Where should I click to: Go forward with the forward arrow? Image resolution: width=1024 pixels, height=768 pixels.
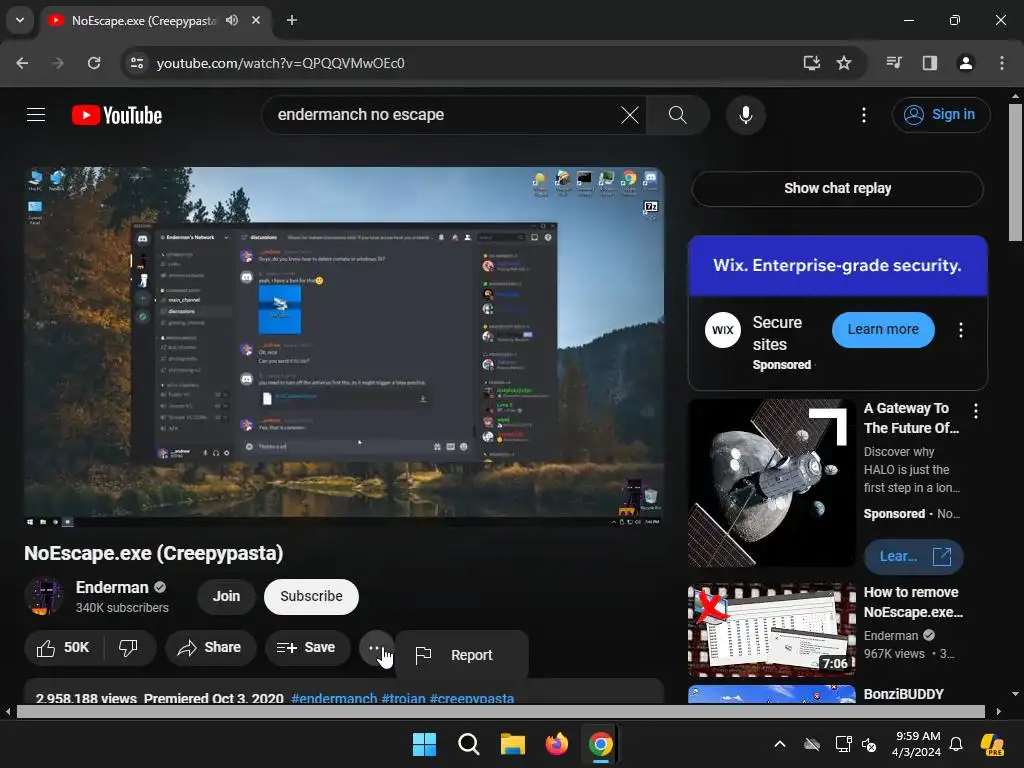click(x=58, y=63)
